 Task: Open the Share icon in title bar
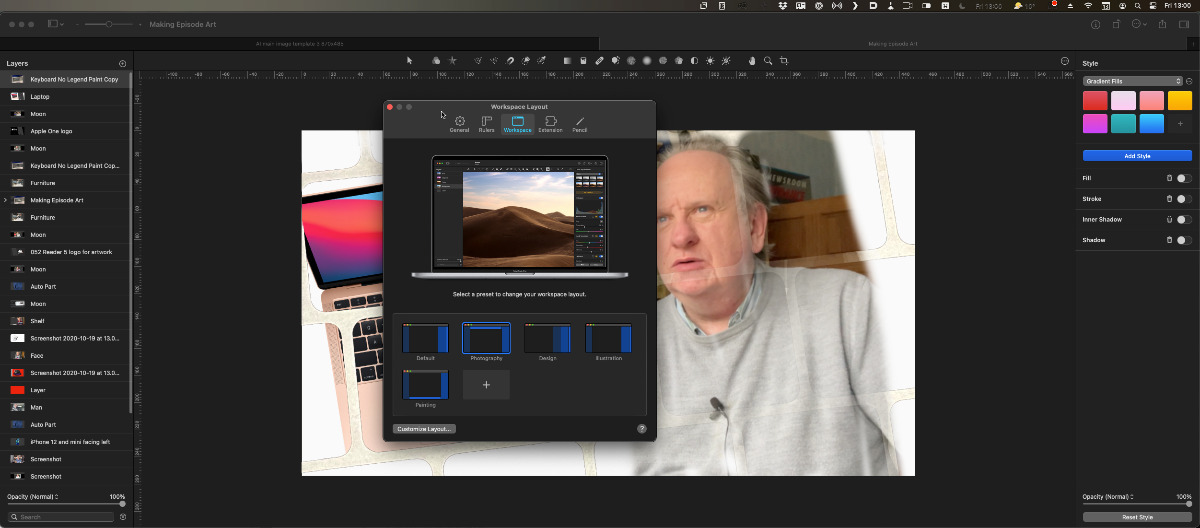pos(1164,24)
